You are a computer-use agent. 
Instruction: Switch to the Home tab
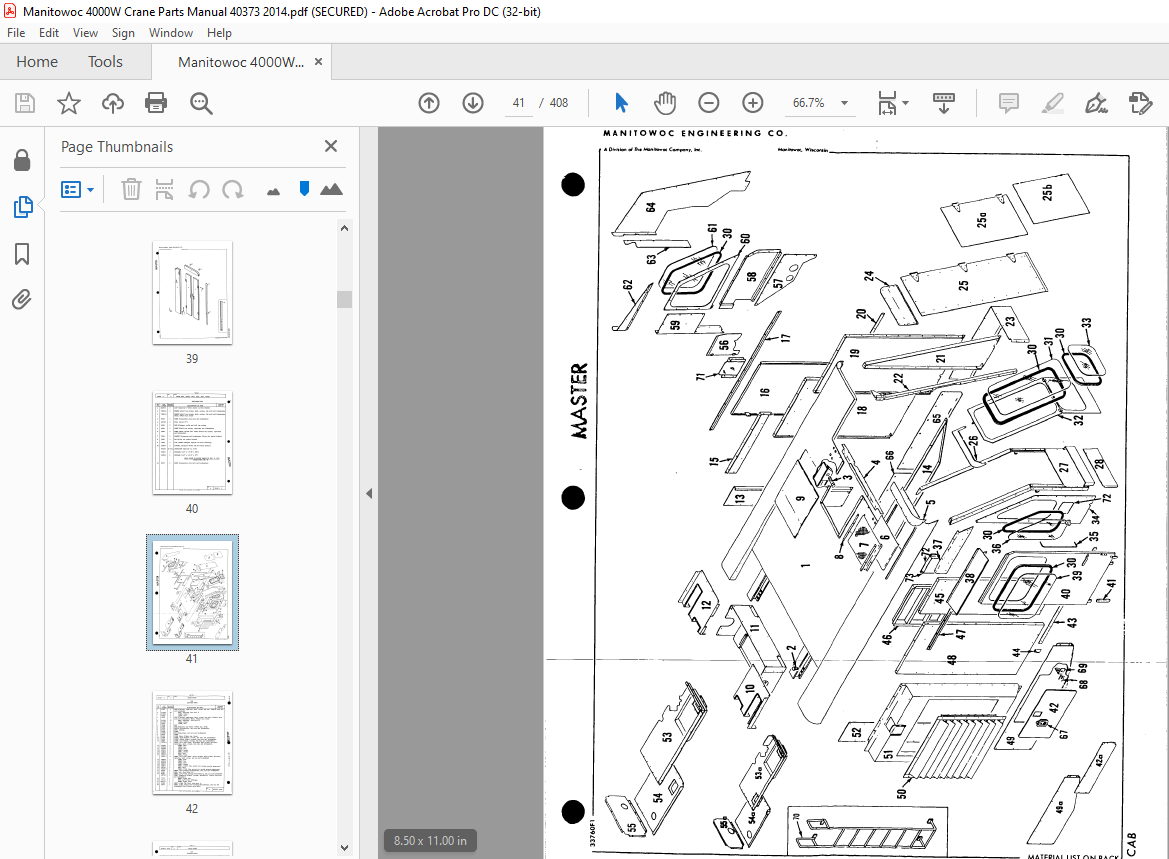[37, 62]
